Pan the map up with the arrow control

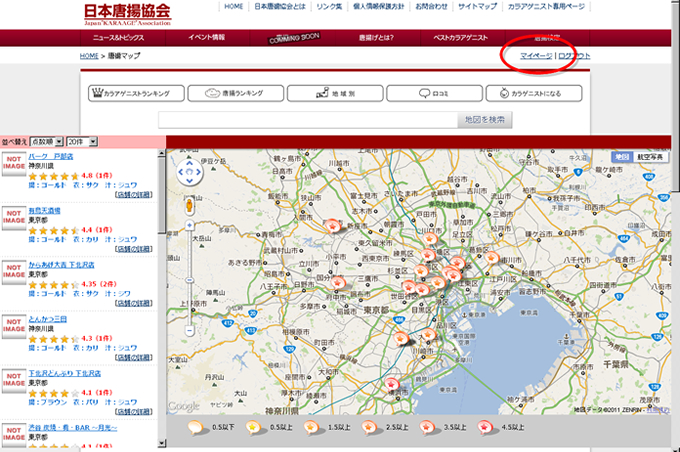click(190, 164)
